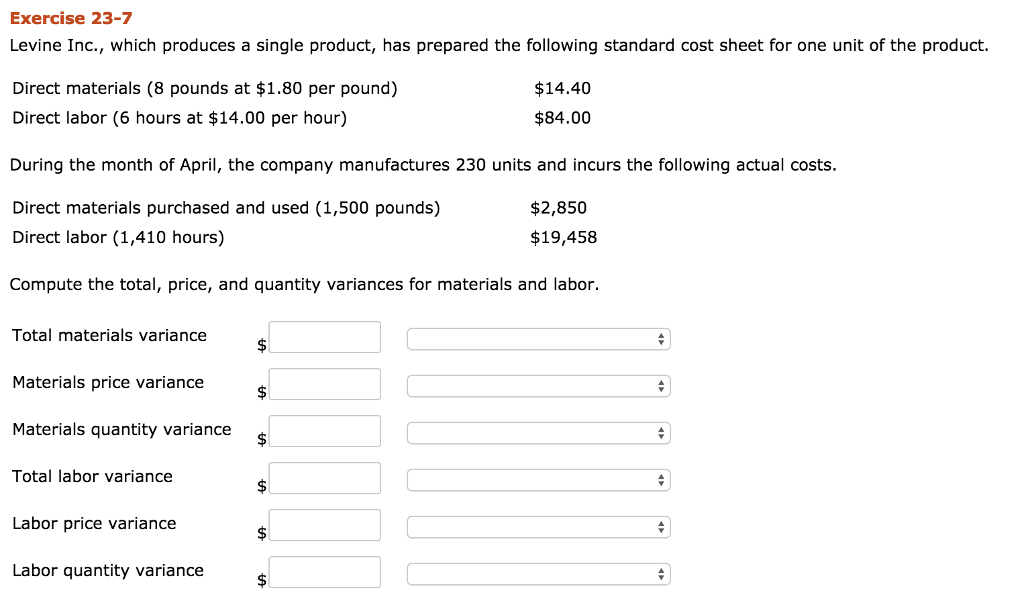Viewport: 1024px width, 603px height.
Task: Click the Total materials variance label
Action: (x=108, y=335)
